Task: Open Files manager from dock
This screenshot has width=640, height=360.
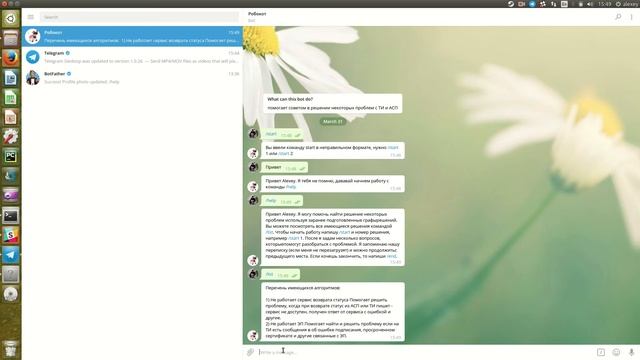Action: tap(11, 38)
